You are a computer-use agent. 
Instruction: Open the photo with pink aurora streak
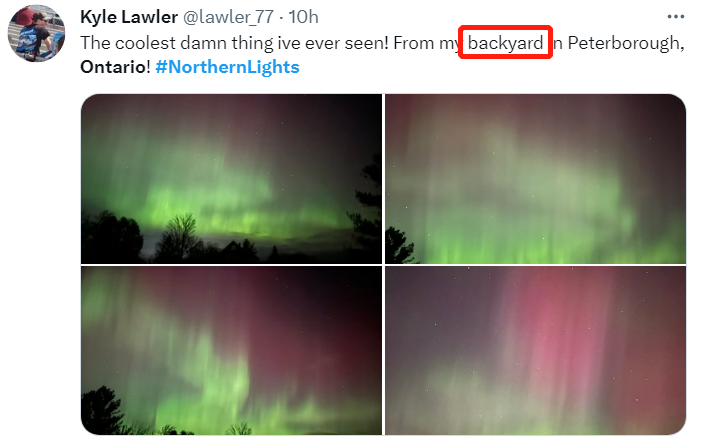tap(535, 350)
